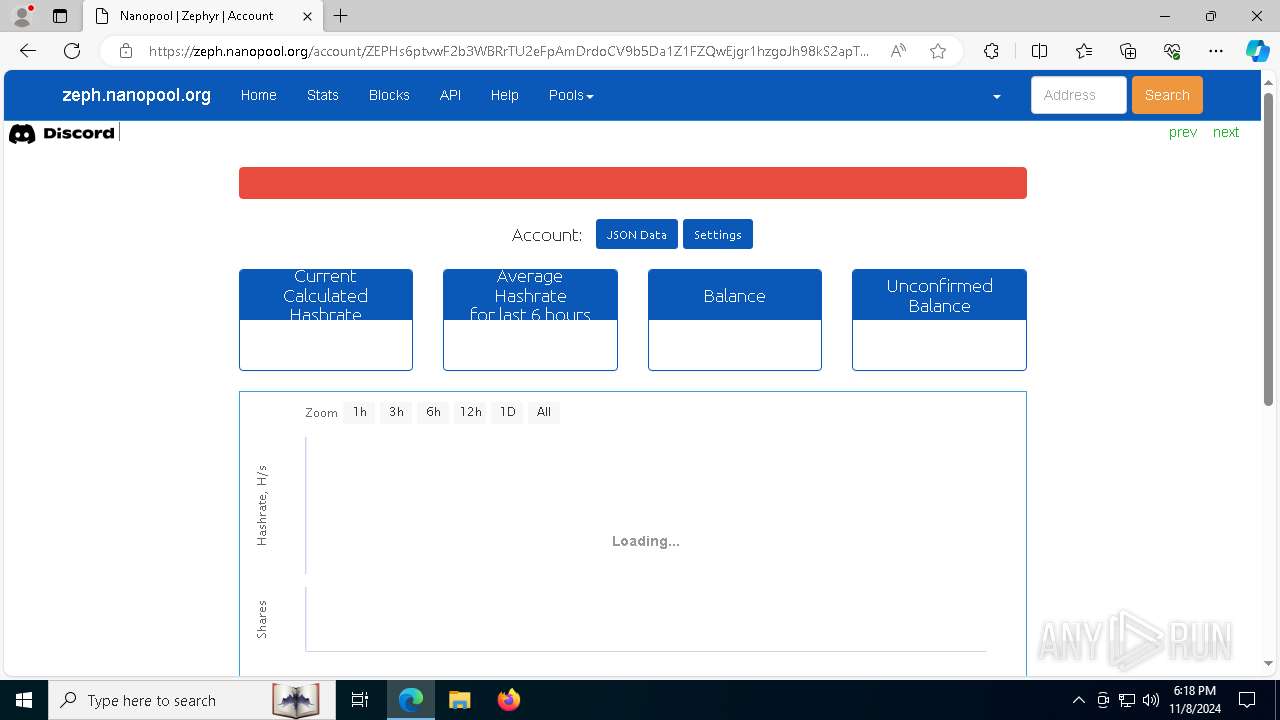The image size is (1280, 720).
Task: Open Edge Settings and more menu
Action: point(1216,51)
